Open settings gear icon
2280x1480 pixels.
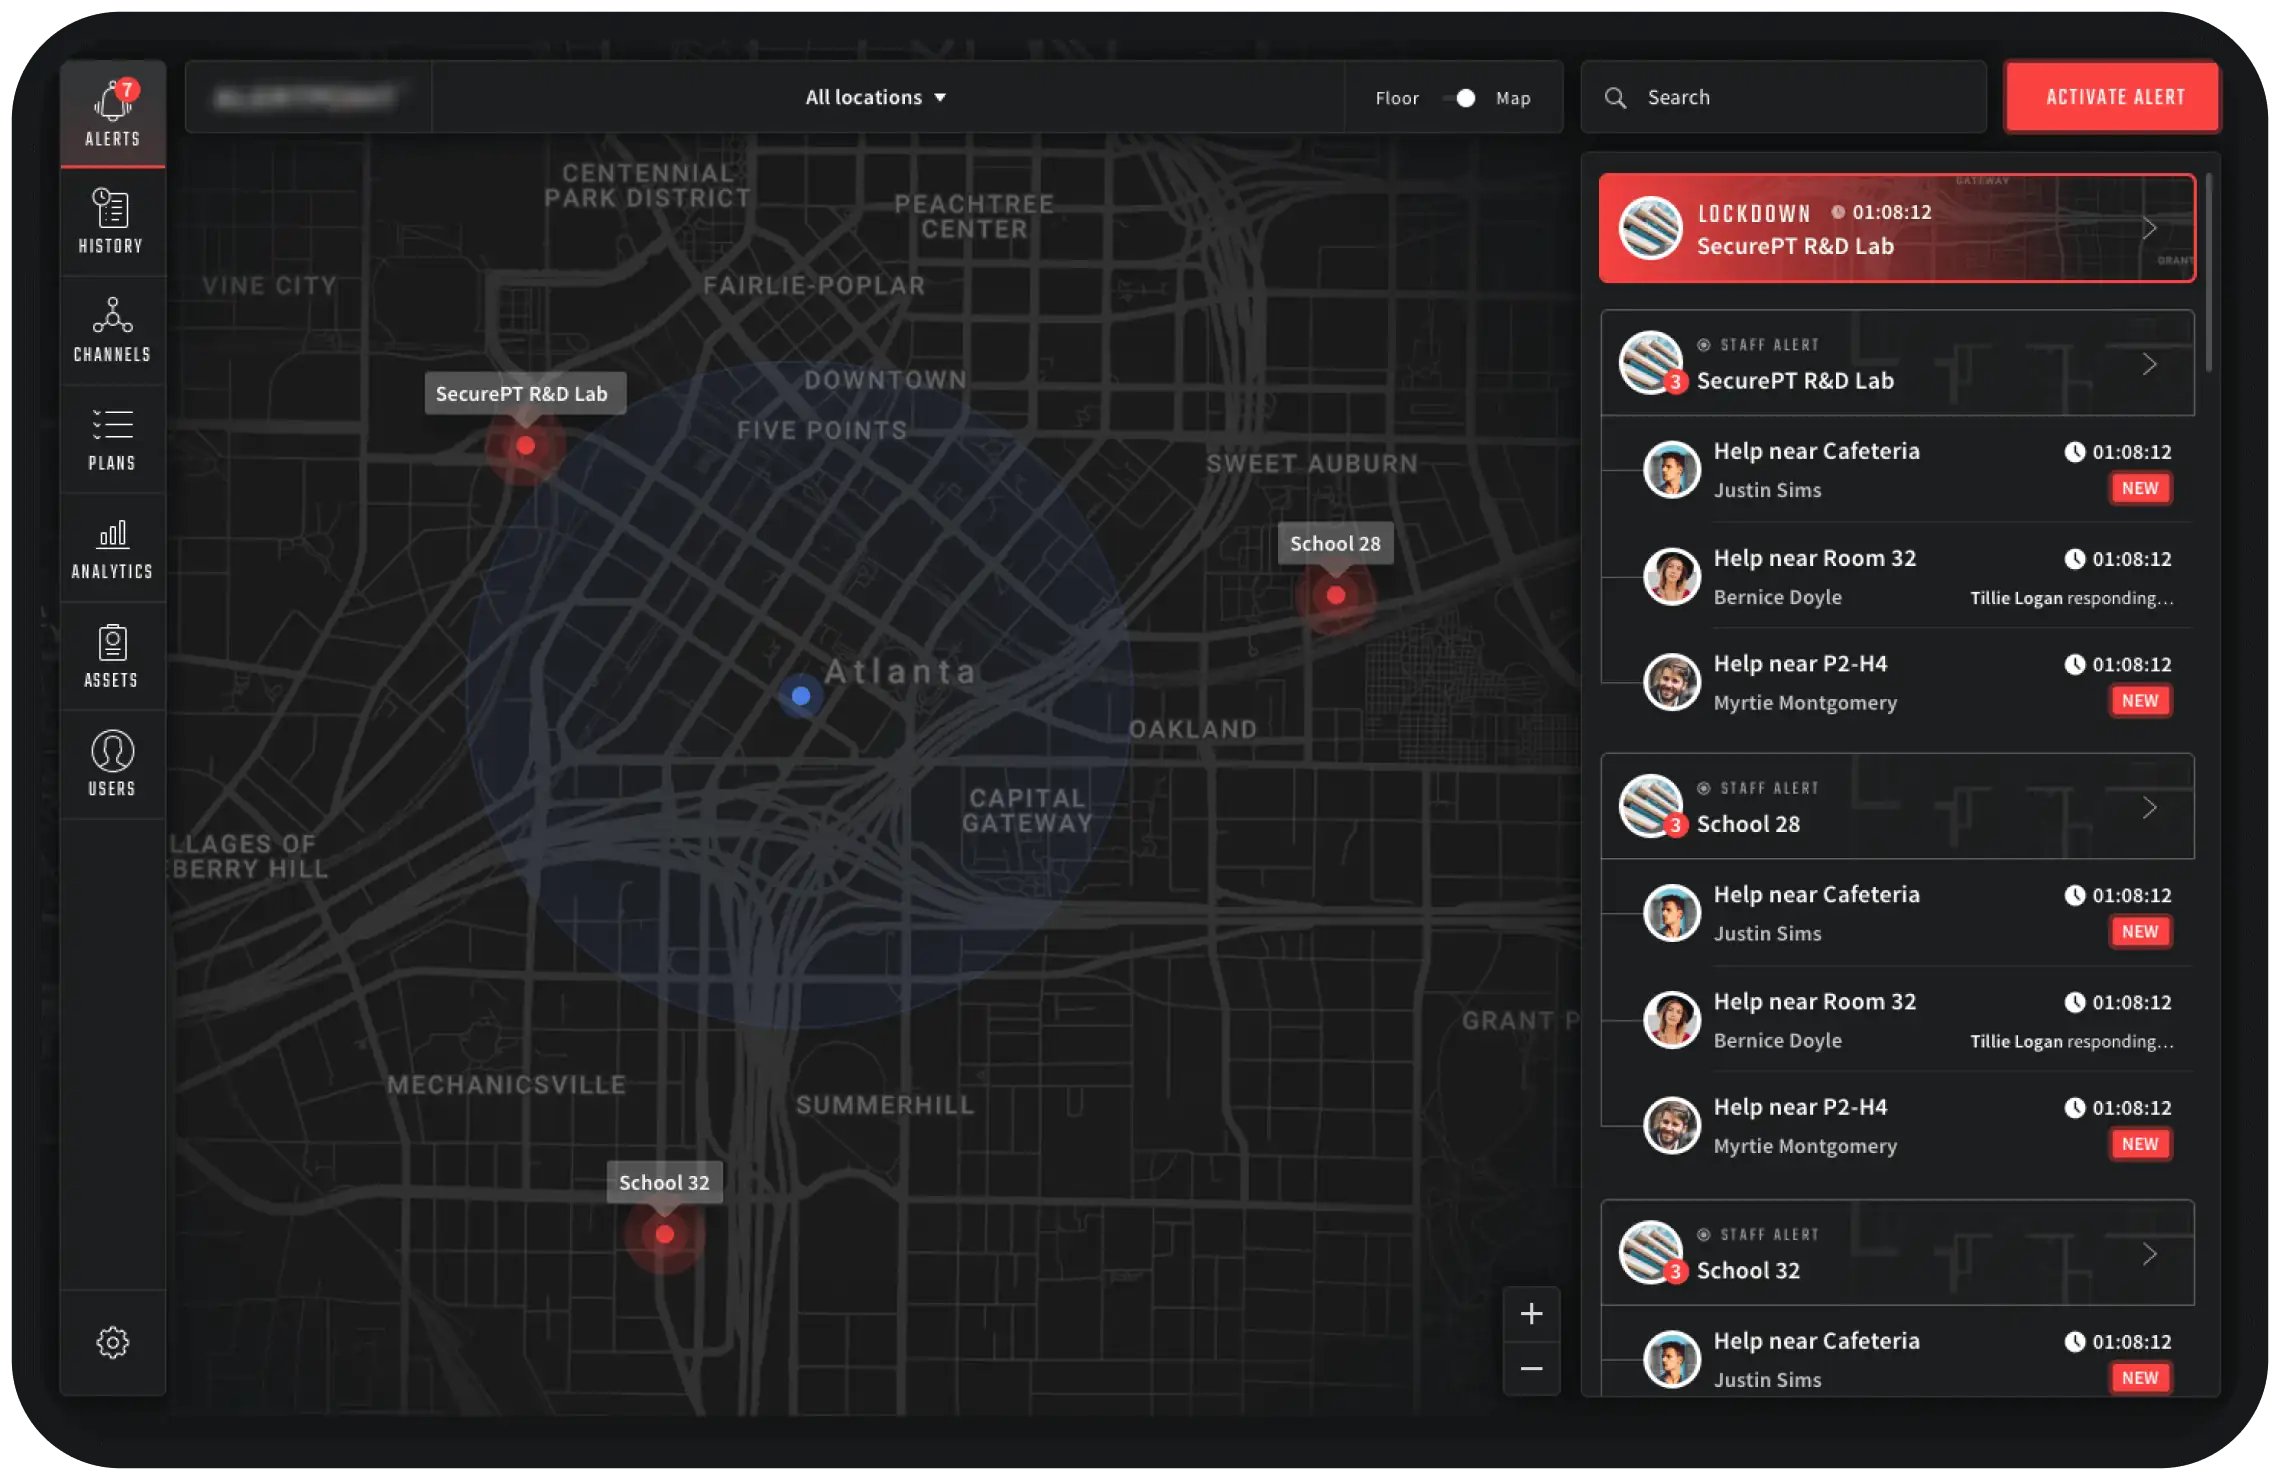(x=112, y=1342)
